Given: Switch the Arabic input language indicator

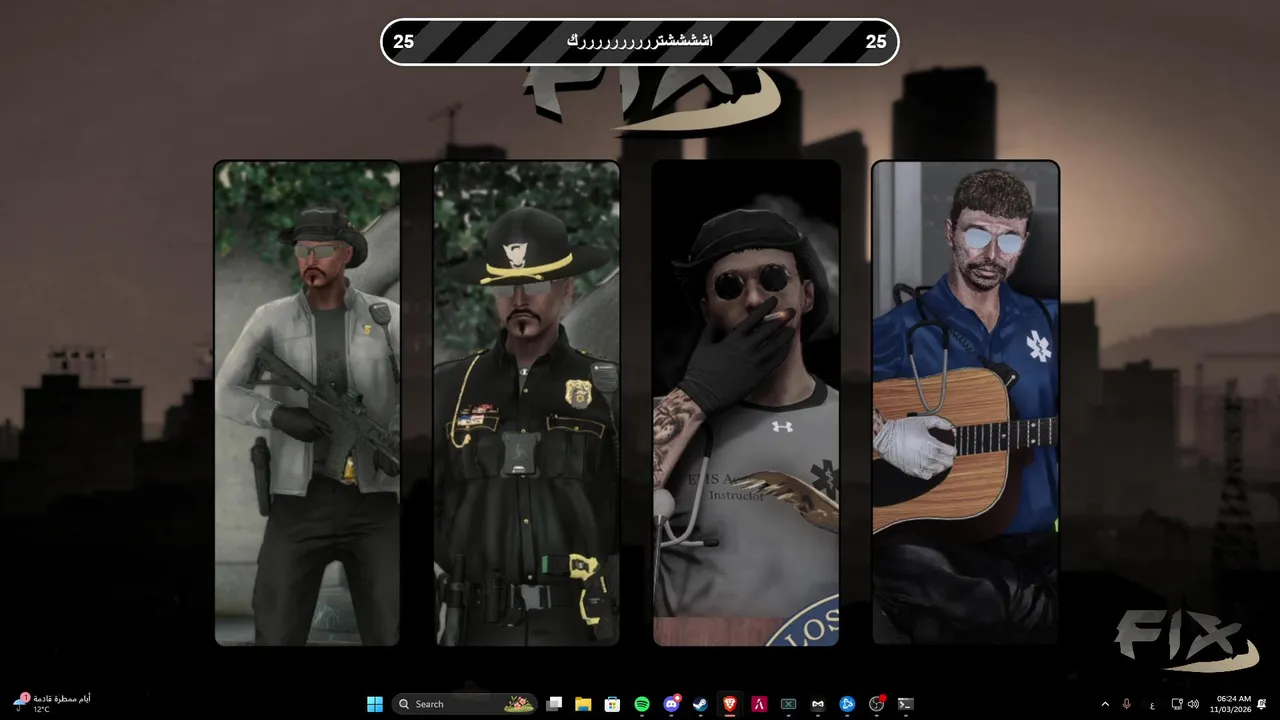Looking at the screenshot, I should [x=1152, y=705].
